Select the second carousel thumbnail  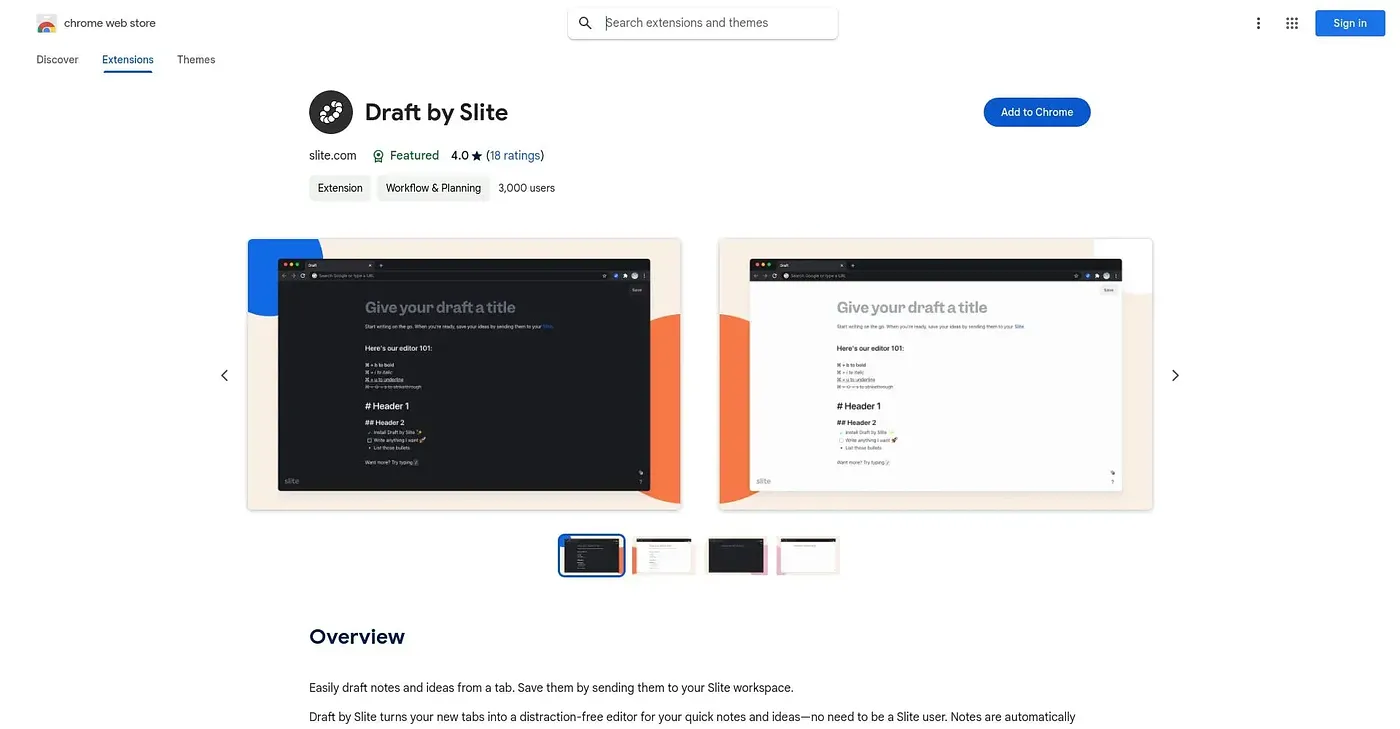664,555
